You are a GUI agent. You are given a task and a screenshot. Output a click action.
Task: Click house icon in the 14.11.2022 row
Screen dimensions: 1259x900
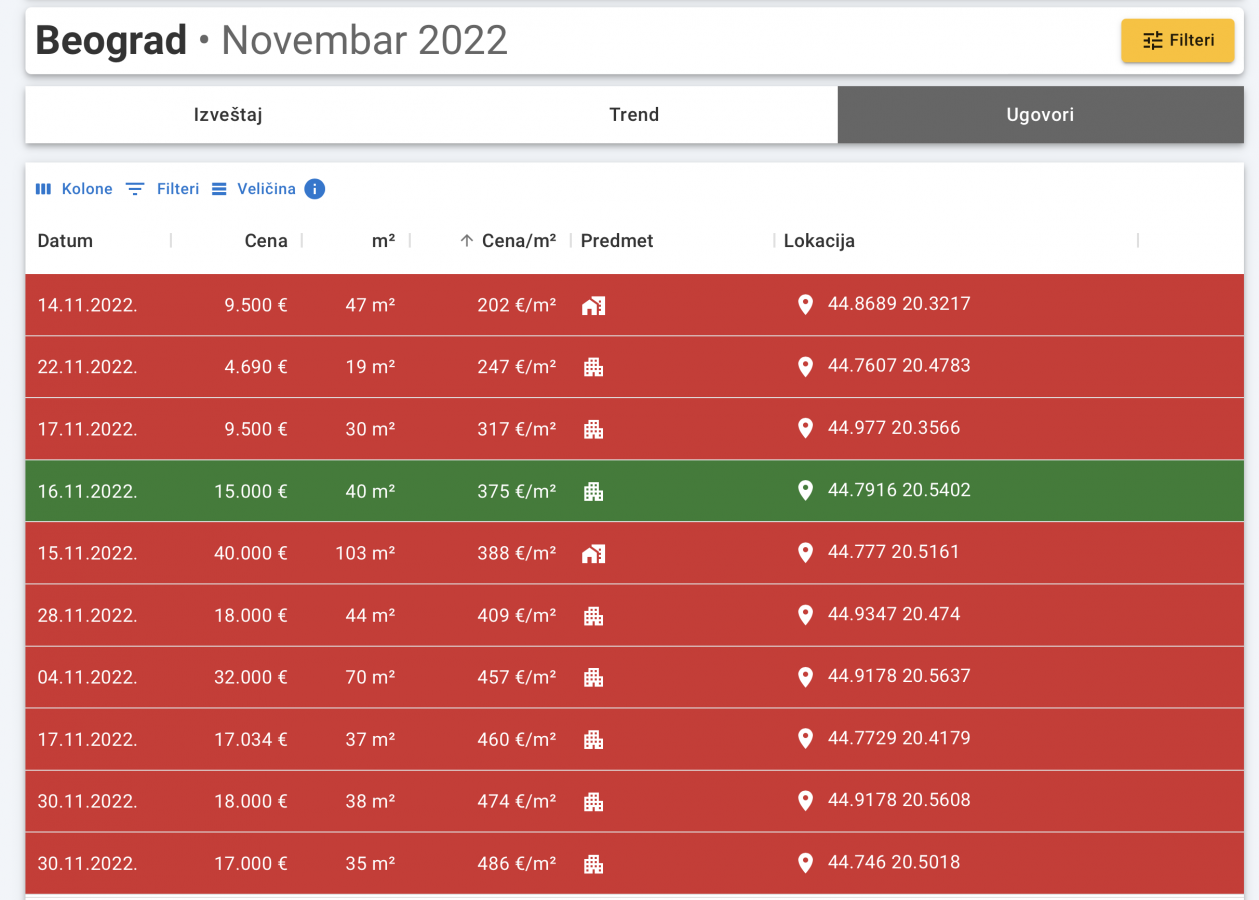[593, 306]
